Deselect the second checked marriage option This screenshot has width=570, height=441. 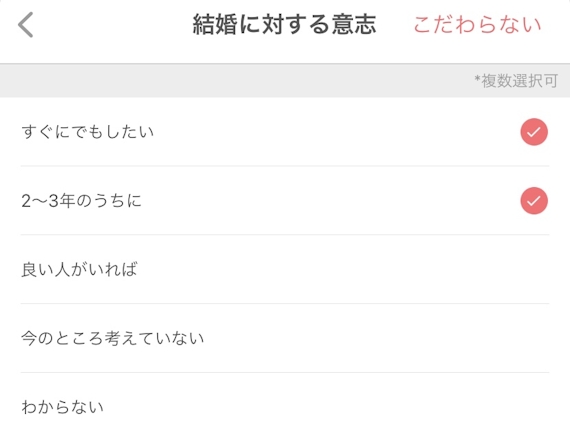(x=534, y=201)
